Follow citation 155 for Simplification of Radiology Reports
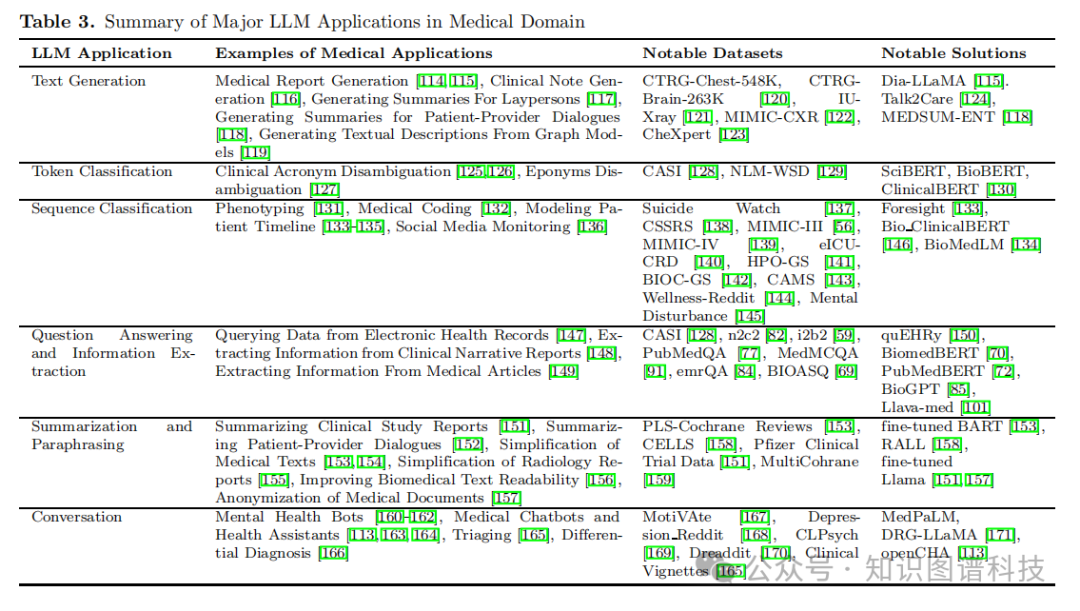 click(x=274, y=480)
